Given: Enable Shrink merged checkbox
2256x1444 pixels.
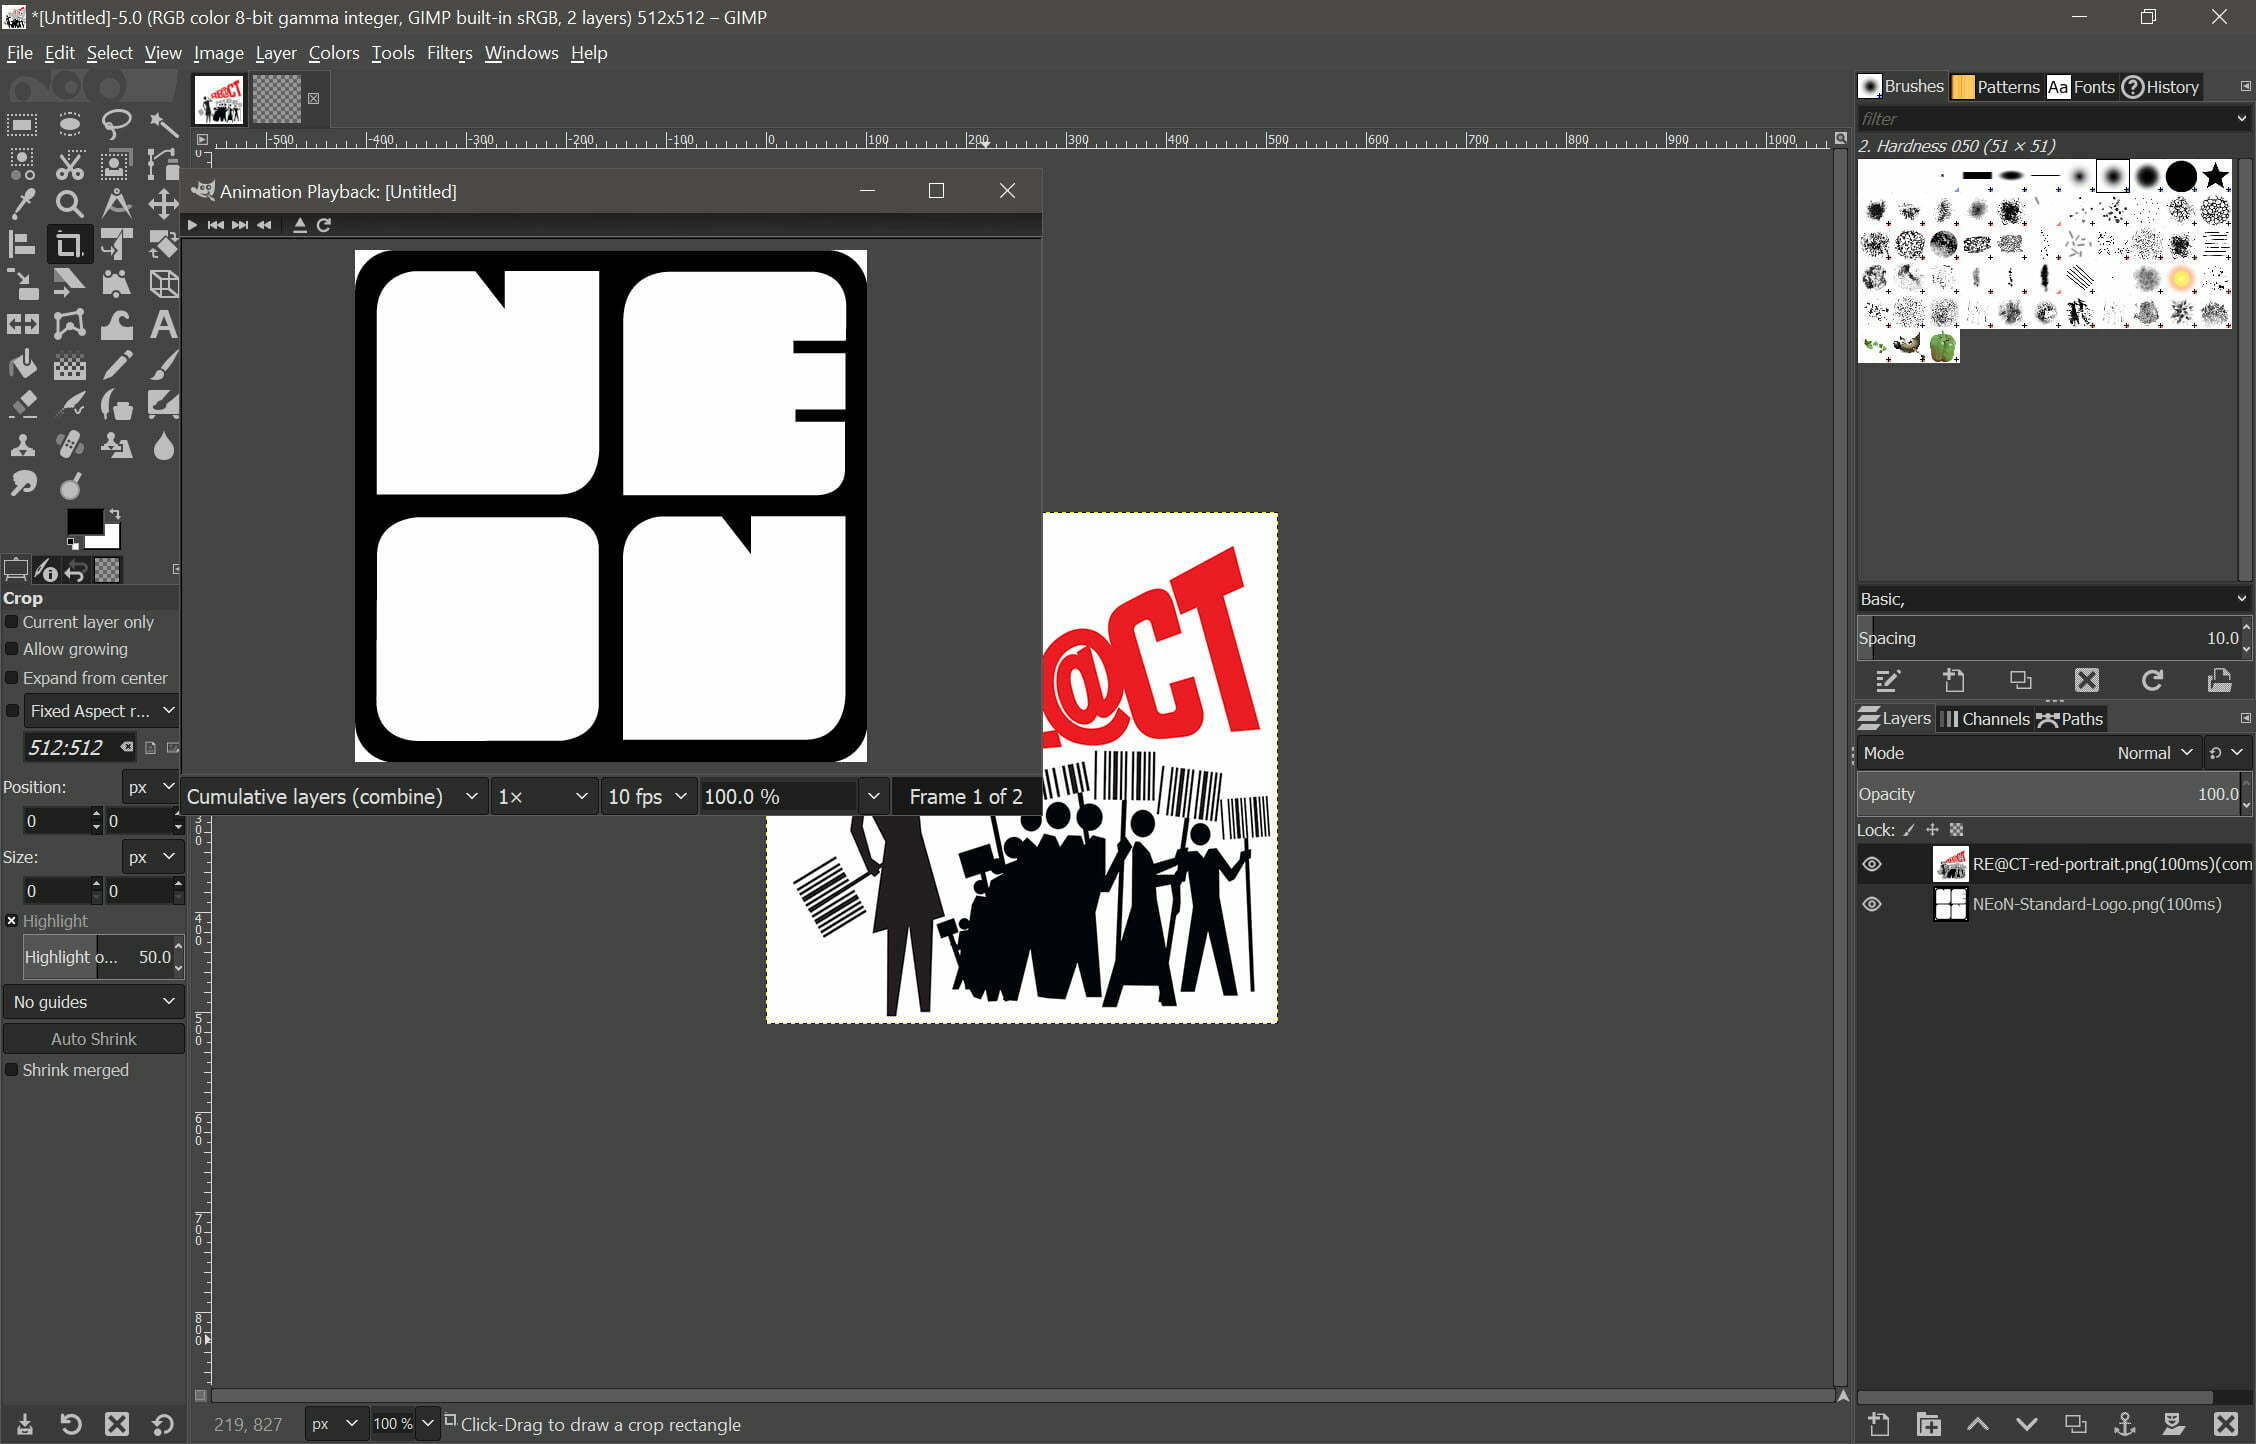Looking at the screenshot, I should [x=12, y=1070].
